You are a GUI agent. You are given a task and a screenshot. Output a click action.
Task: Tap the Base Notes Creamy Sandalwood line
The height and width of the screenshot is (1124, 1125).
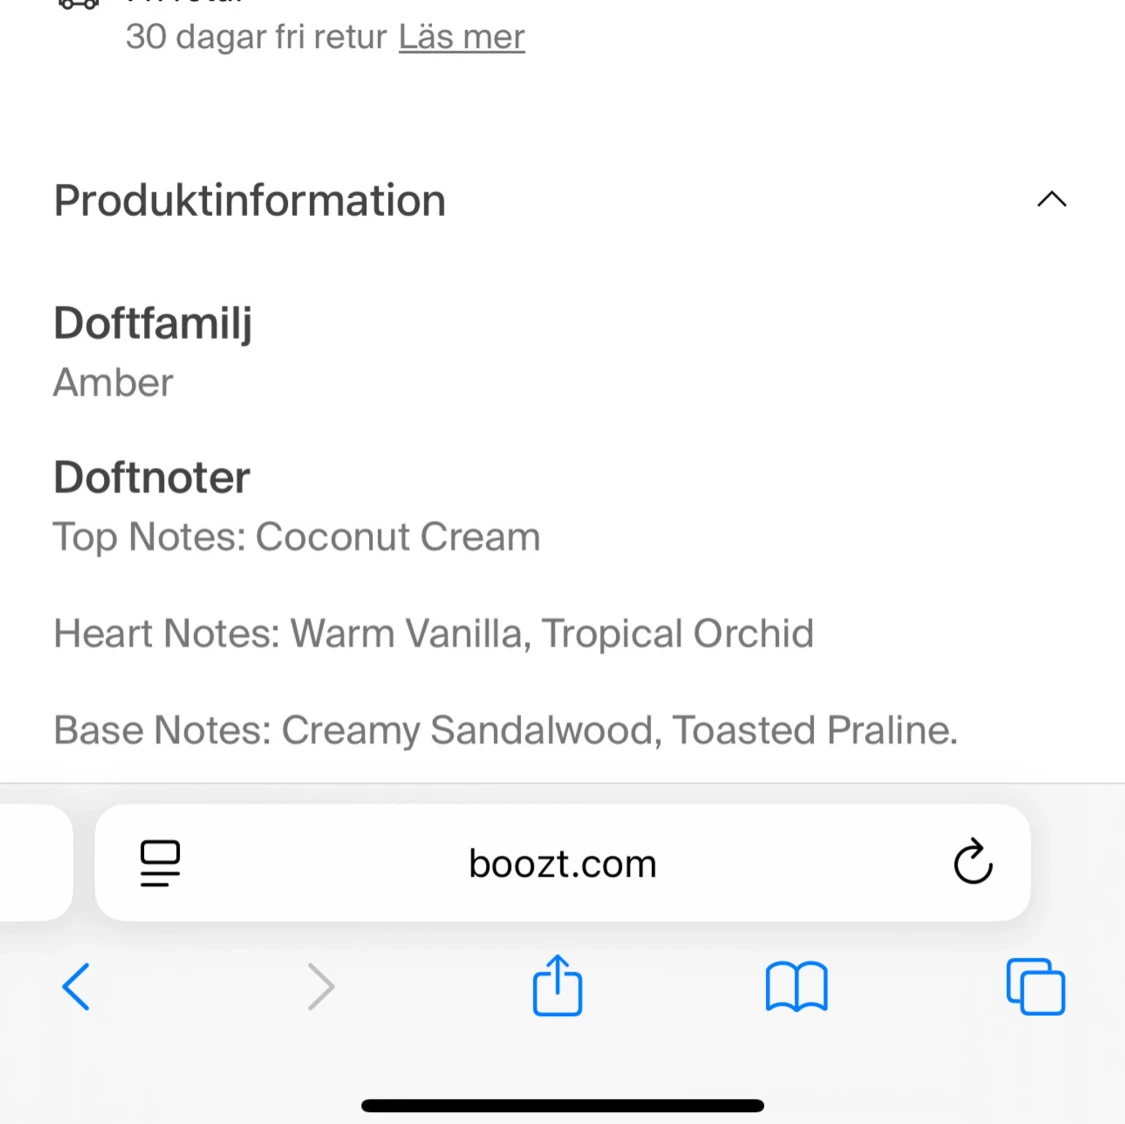tap(506, 730)
